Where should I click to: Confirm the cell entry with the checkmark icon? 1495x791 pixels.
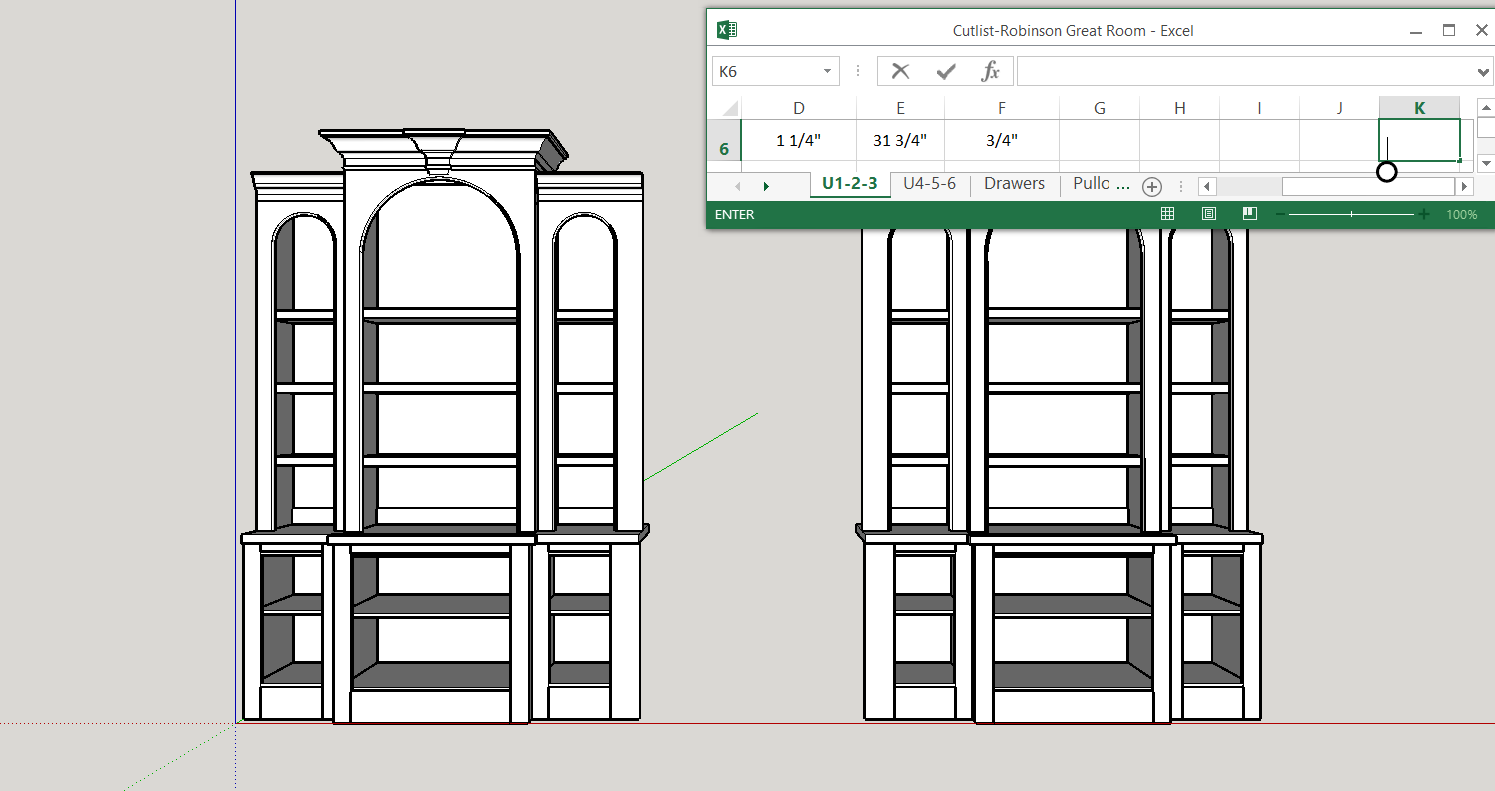click(x=945, y=71)
